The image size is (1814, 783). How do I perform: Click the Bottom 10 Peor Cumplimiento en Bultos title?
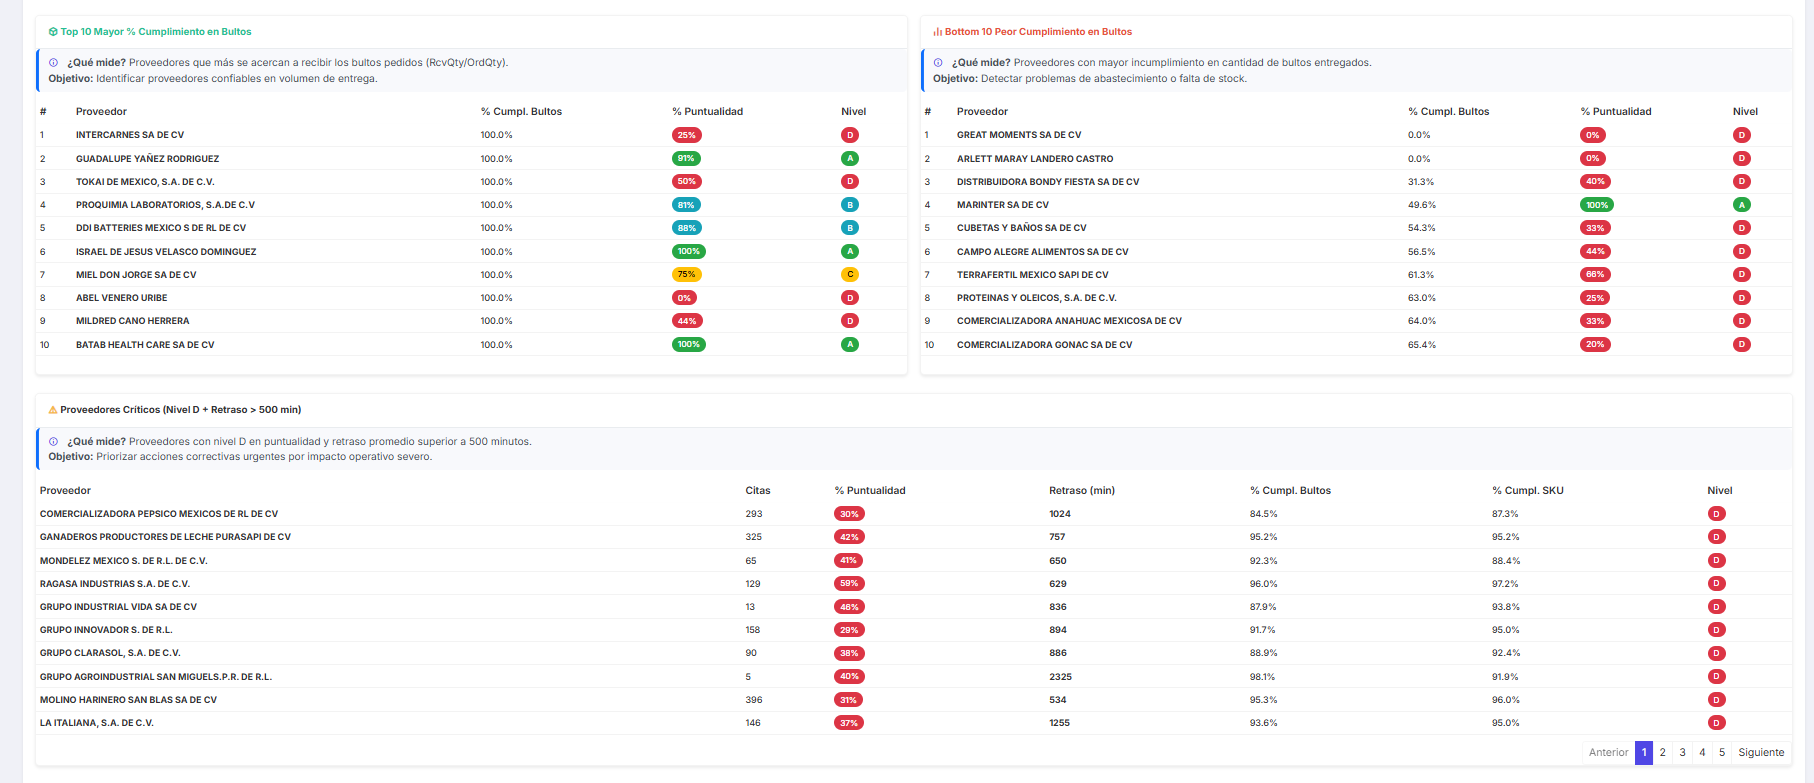tap(1038, 32)
